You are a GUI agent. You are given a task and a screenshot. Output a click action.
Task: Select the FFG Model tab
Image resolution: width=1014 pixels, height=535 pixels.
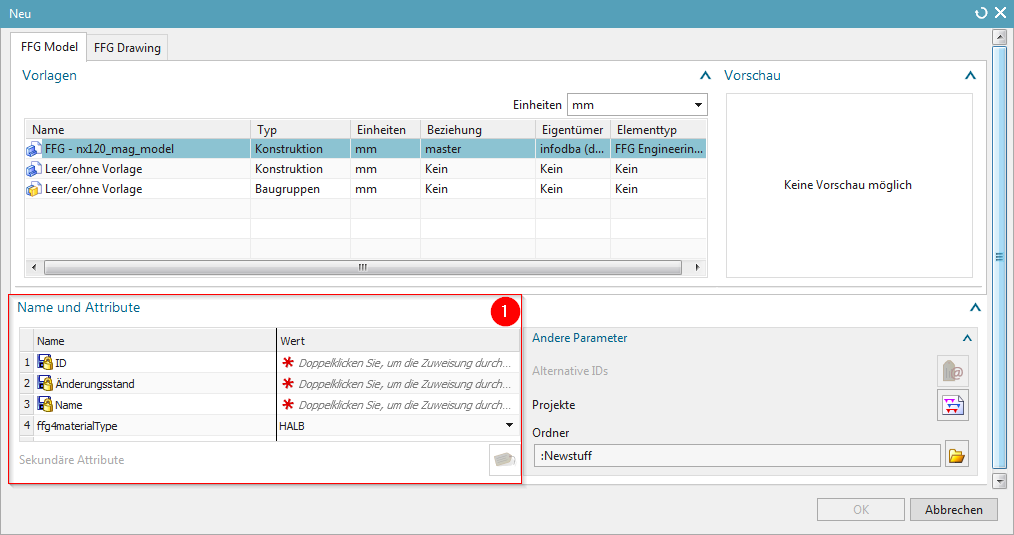tap(49, 47)
